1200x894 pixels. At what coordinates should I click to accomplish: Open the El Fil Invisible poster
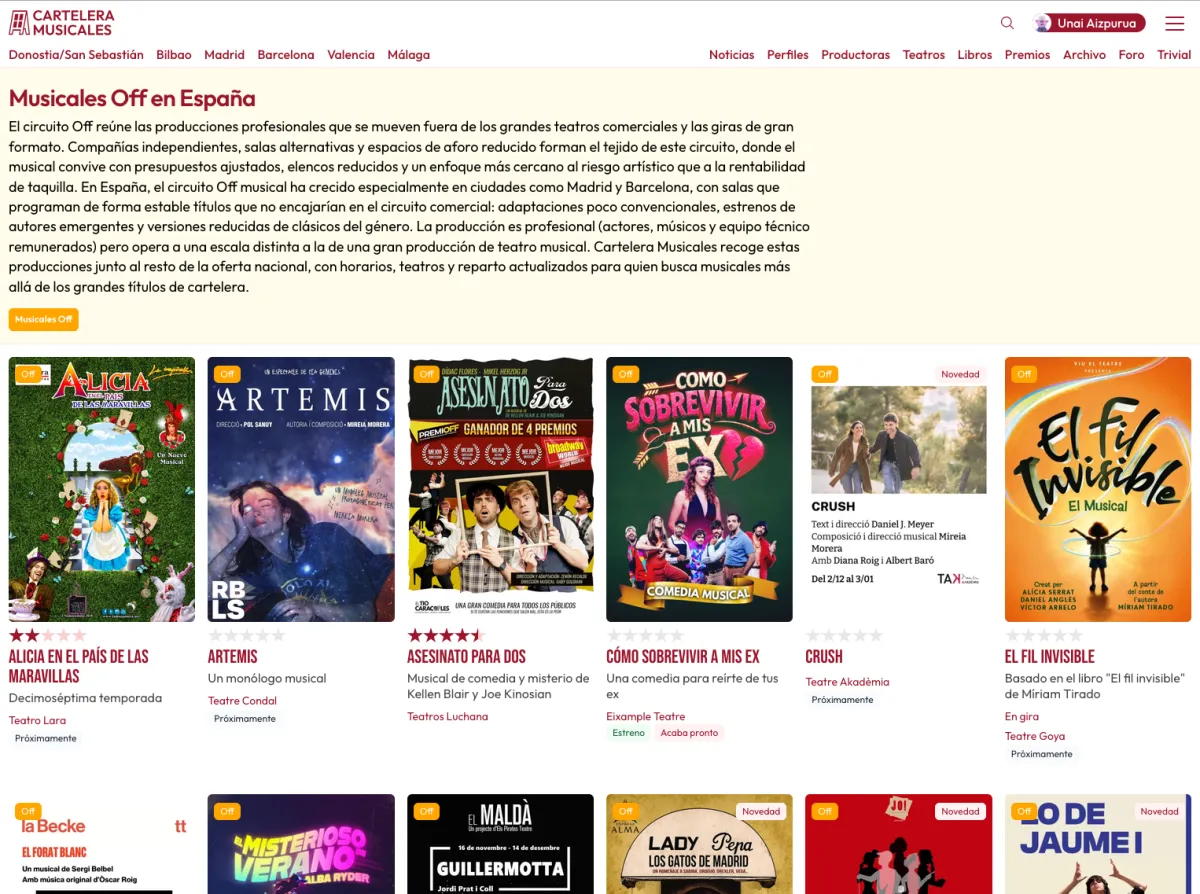[x=1098, y=489]
